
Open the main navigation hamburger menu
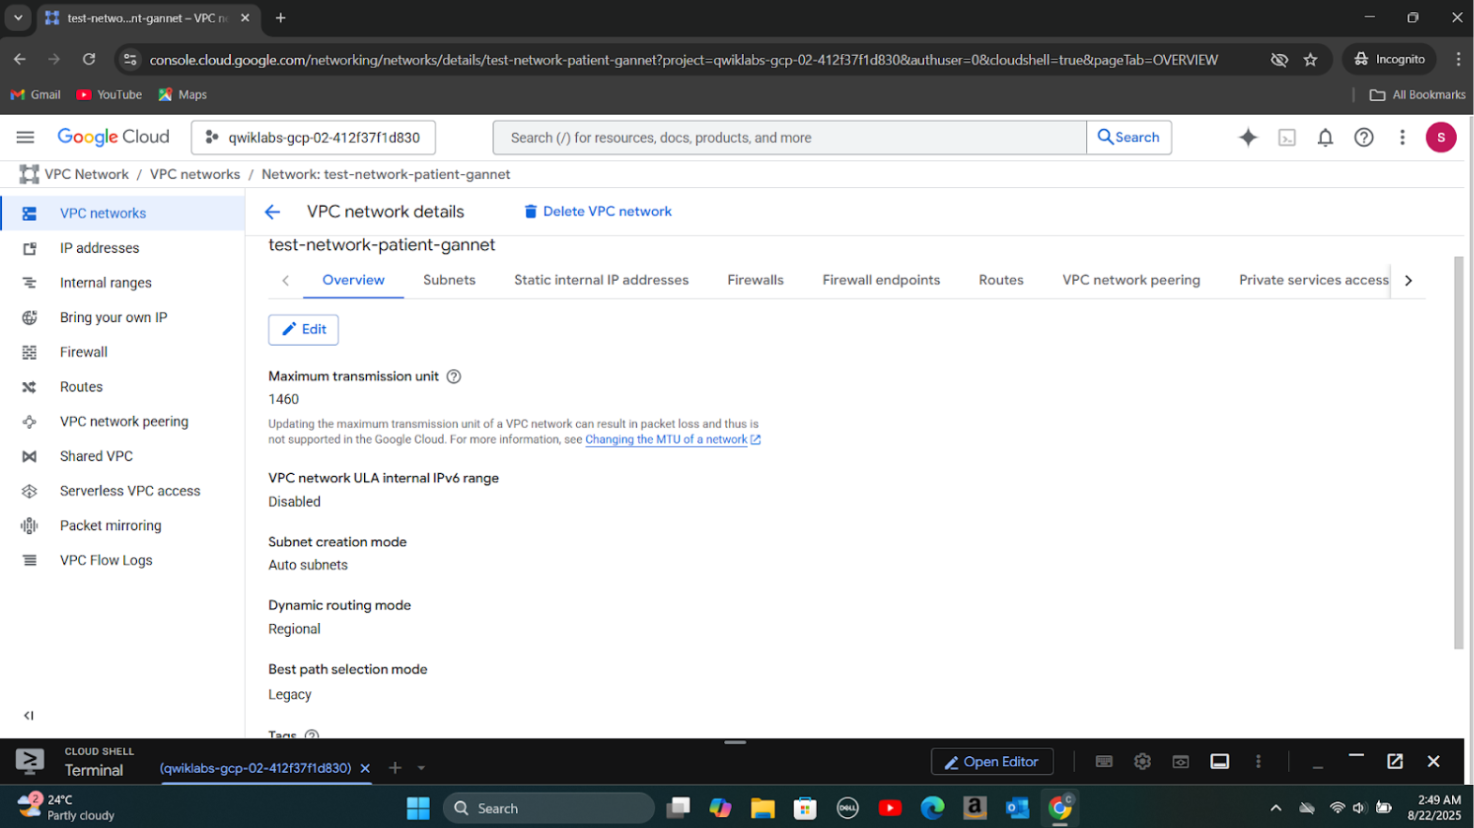point(25,137)
